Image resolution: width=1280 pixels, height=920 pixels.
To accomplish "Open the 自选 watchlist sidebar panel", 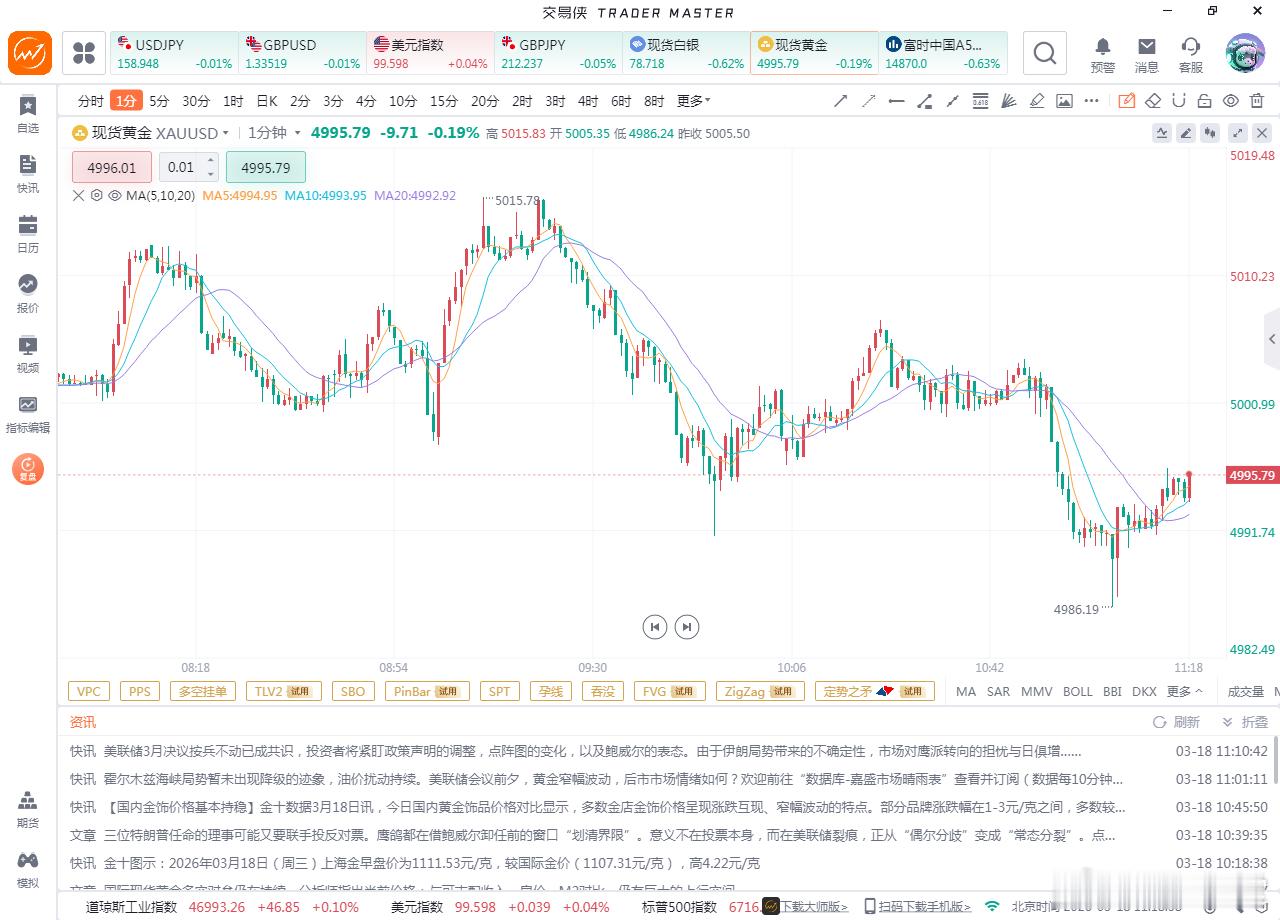I will pos(27,113).
